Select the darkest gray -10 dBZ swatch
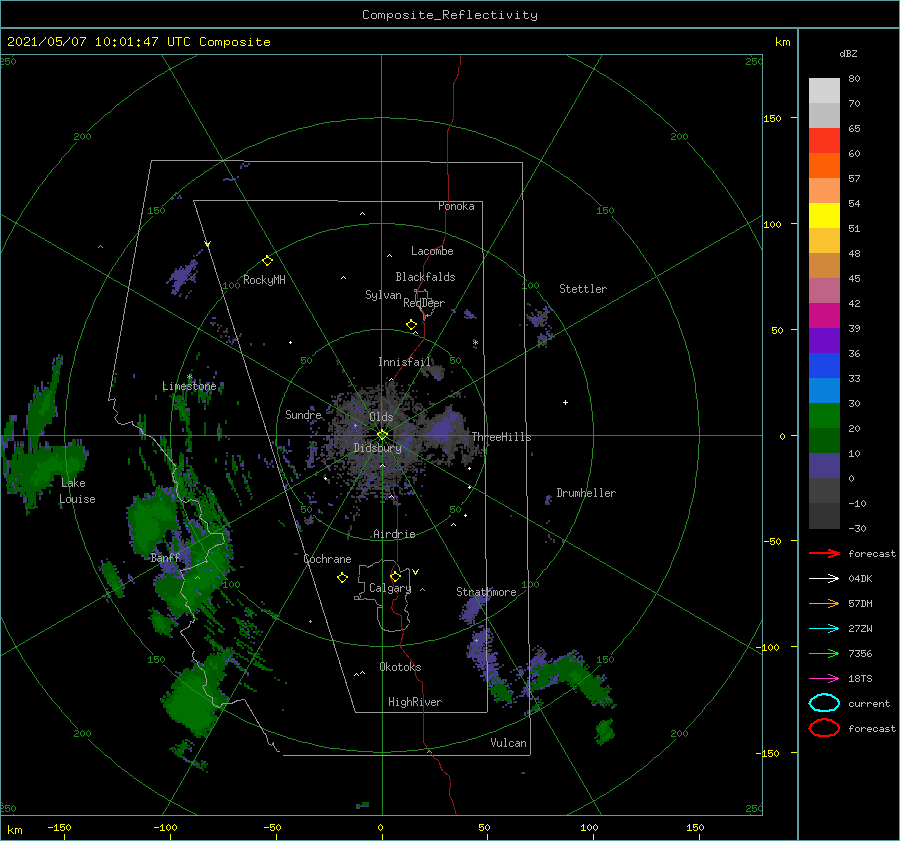Viewport: 900px width, 841px height. click(x=824, y=516)
